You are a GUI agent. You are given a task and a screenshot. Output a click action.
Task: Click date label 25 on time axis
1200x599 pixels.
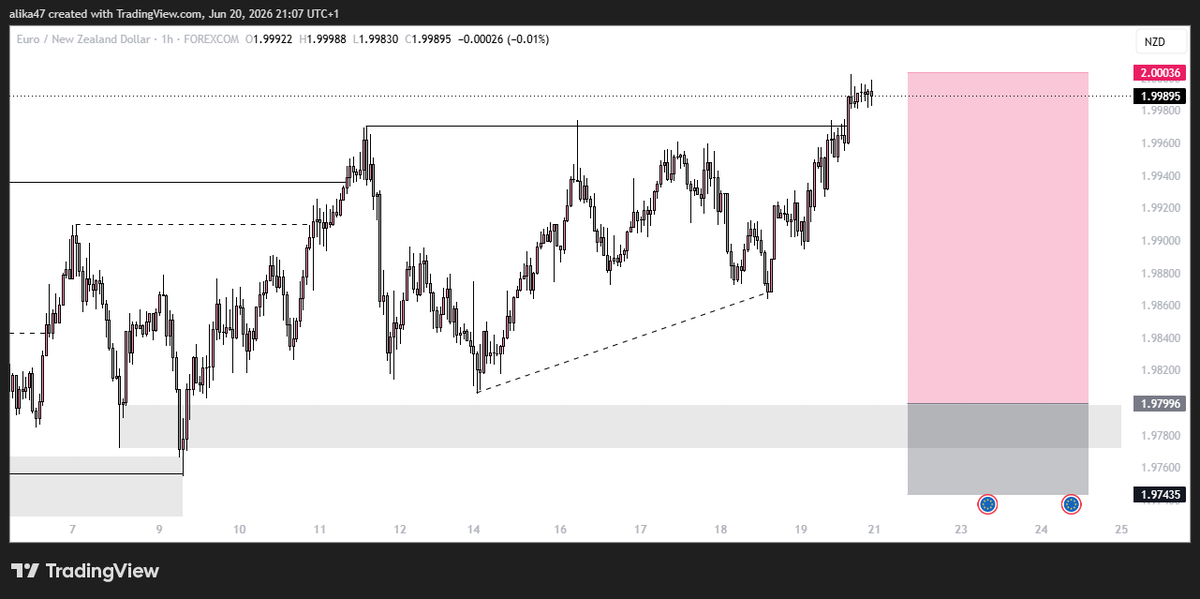(x=1121, y=529)
